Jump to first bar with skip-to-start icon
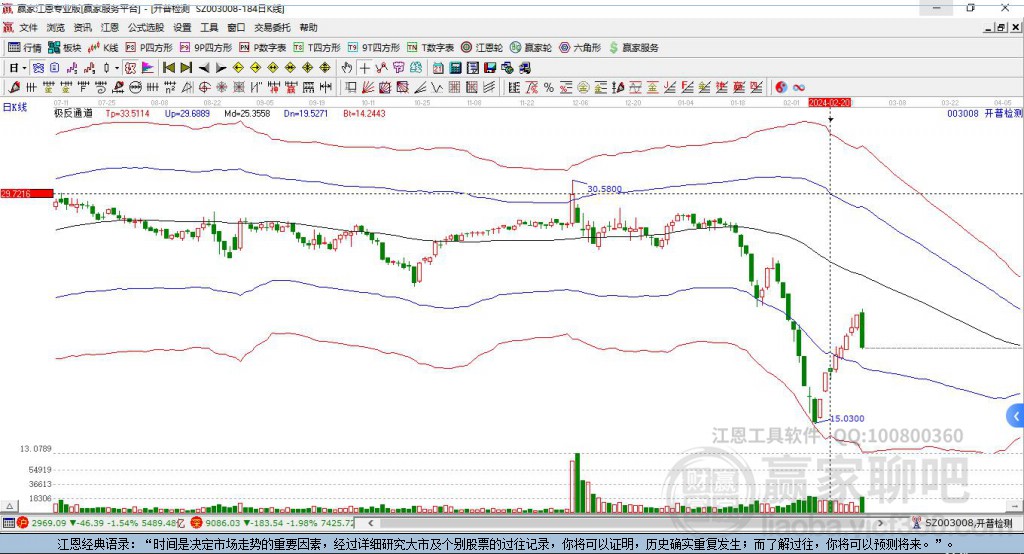 tap(169, 68)
